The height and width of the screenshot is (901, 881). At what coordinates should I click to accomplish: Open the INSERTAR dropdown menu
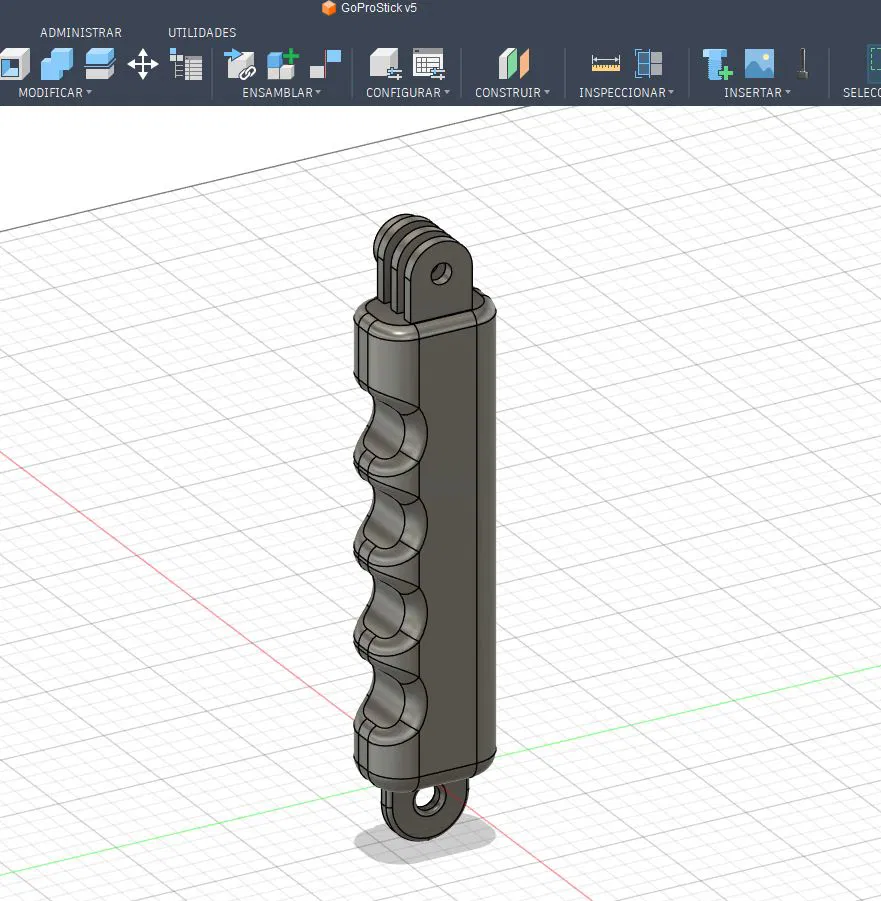[x=757, y=93]
